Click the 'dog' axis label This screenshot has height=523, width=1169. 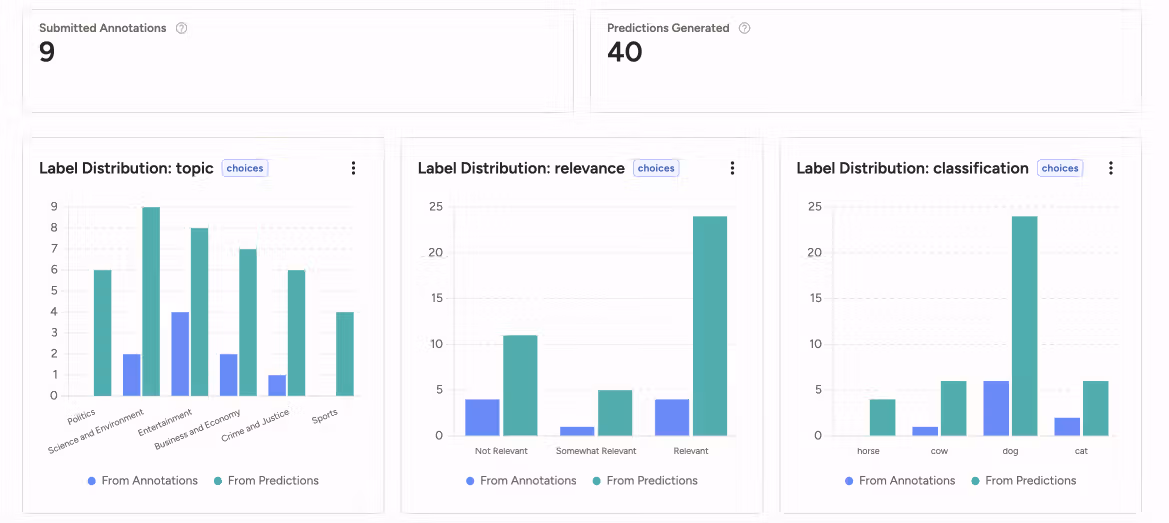[x=1011, y=451]
